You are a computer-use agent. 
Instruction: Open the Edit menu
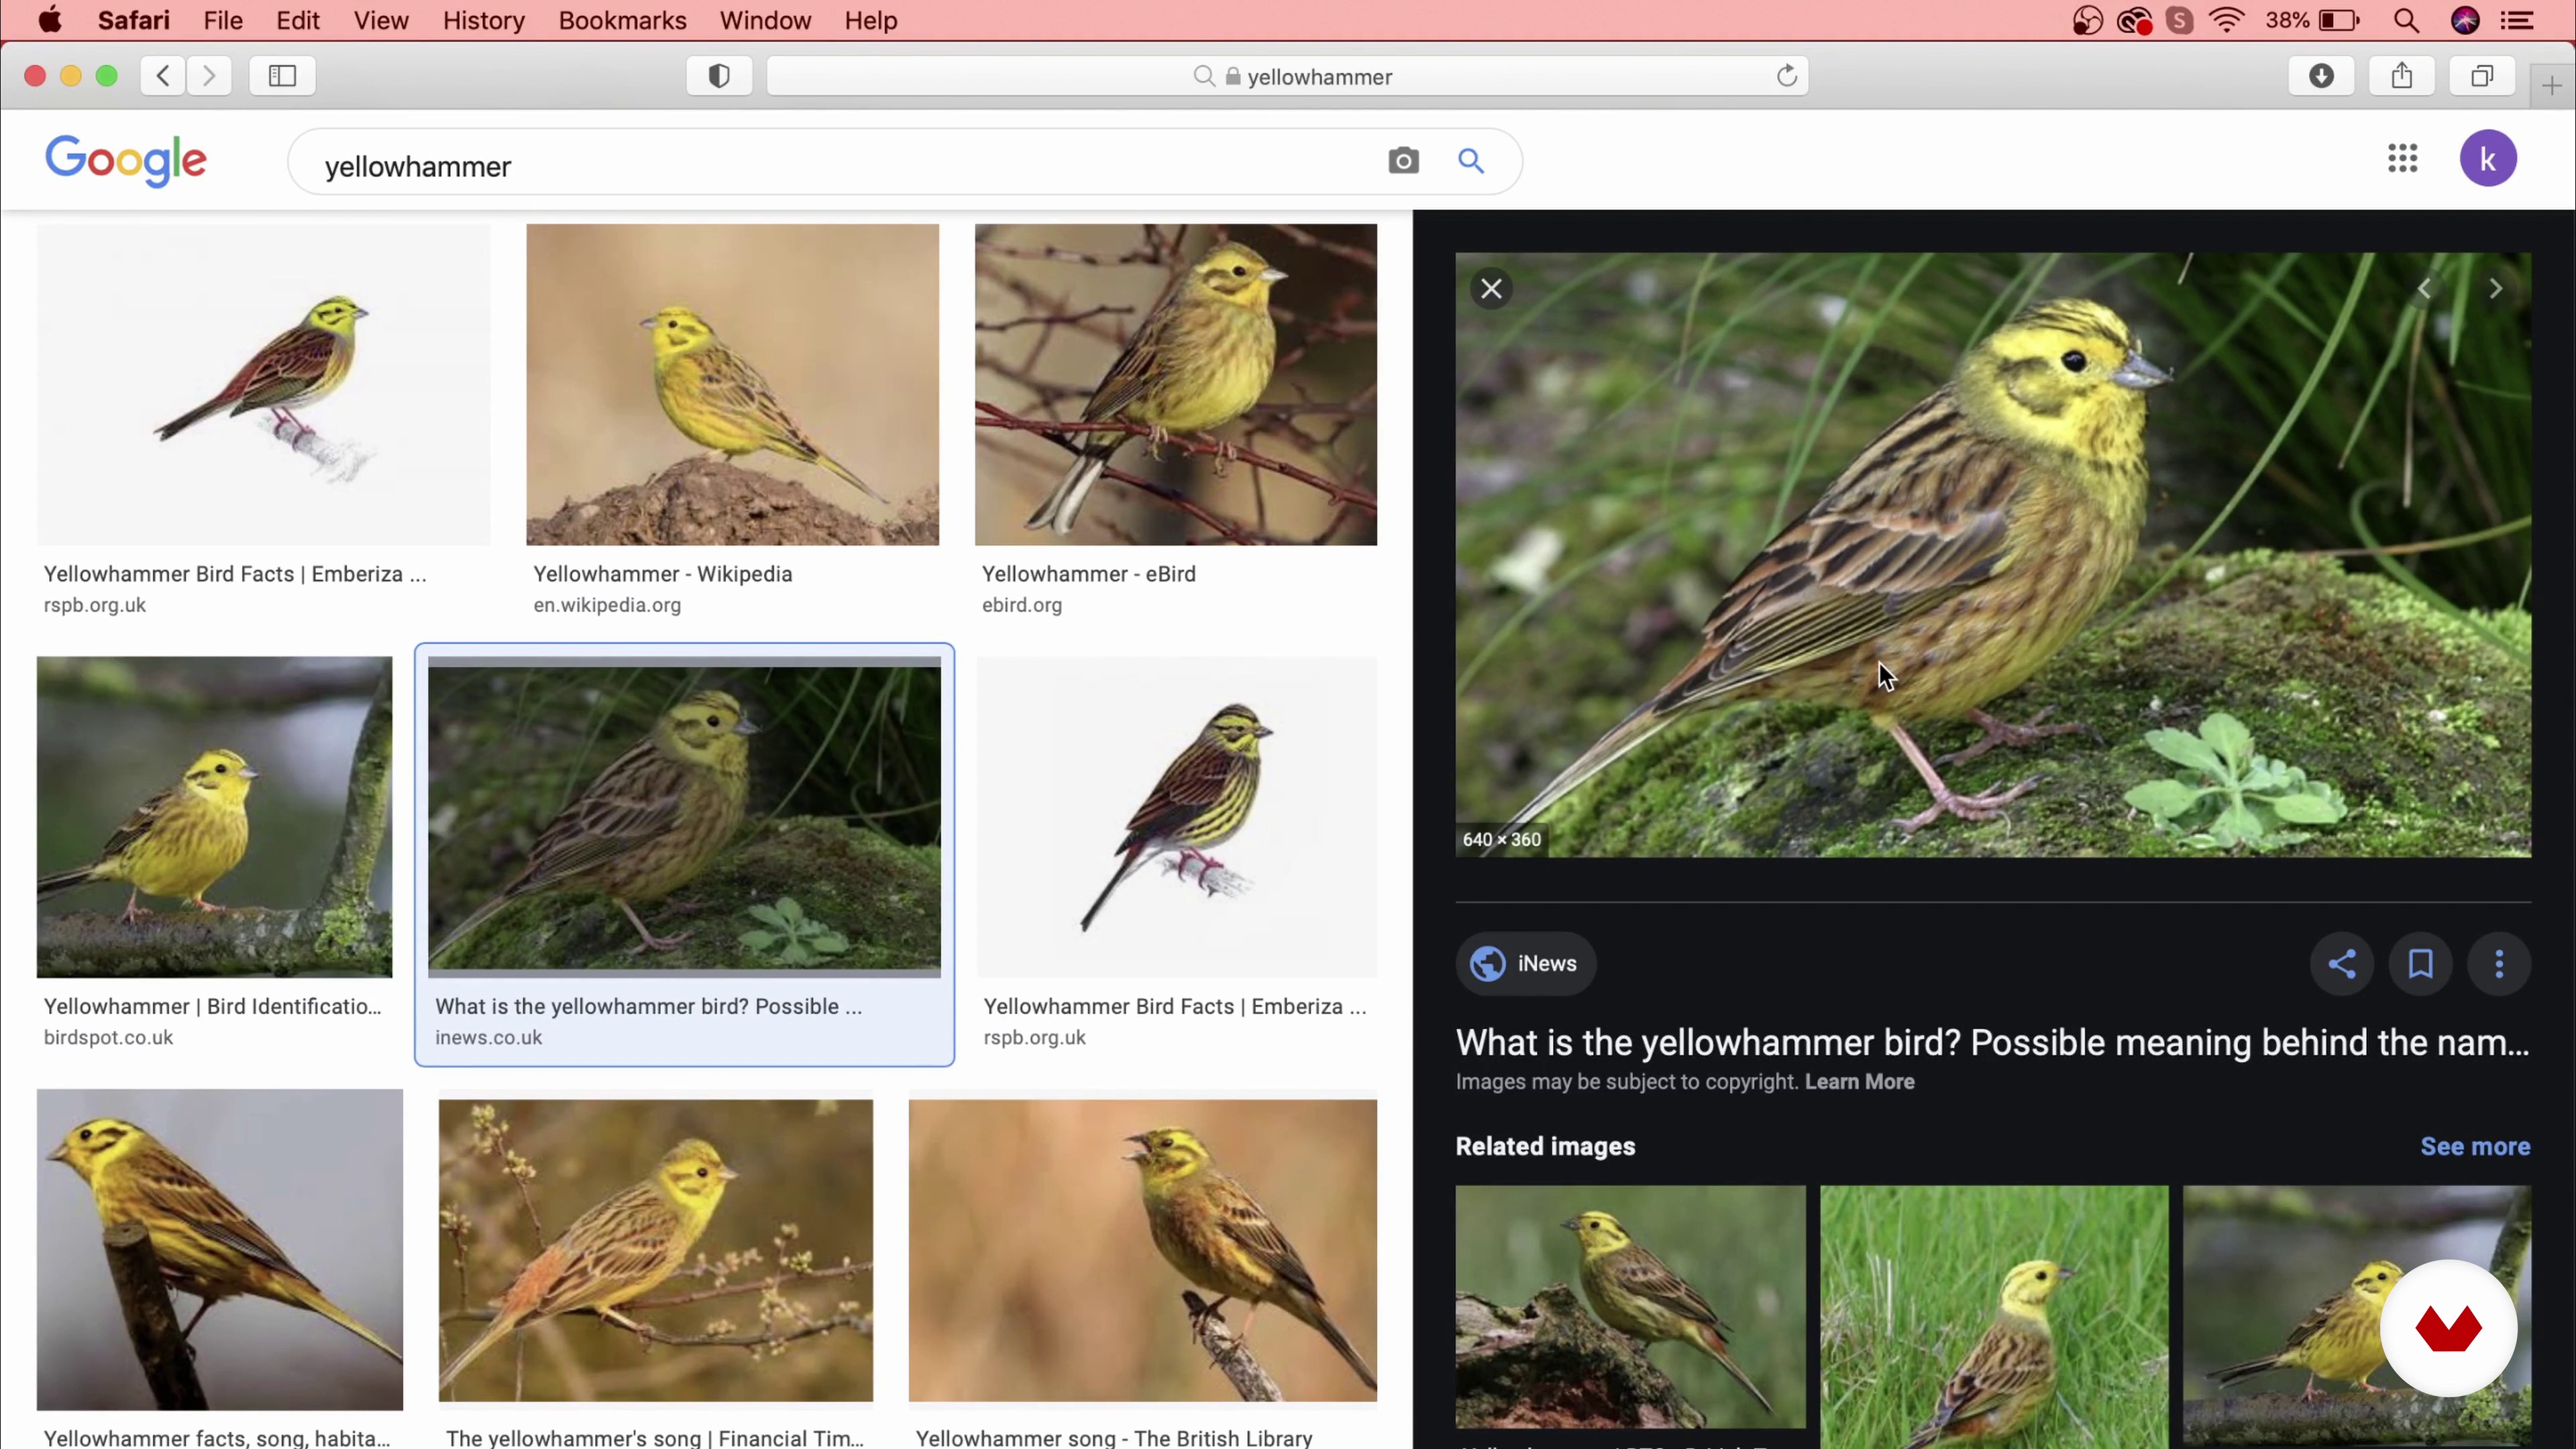coord(298,20)
